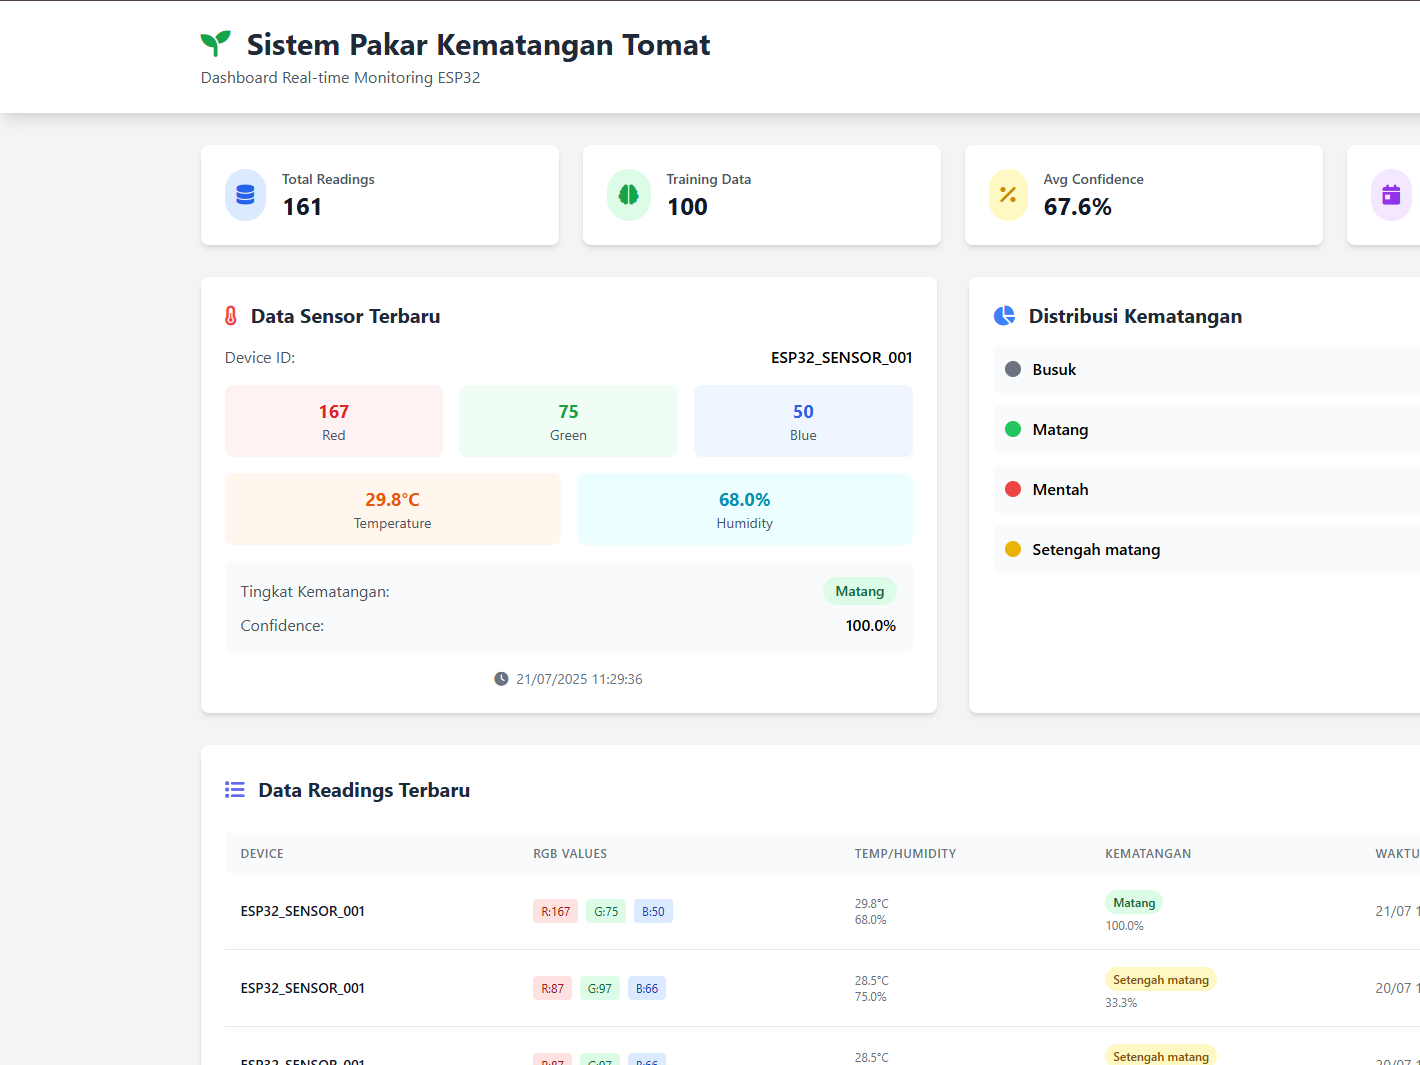Screen dimensions: 1420x1065
Task: Click the database icon in Total Readings card
Action: 245,195
